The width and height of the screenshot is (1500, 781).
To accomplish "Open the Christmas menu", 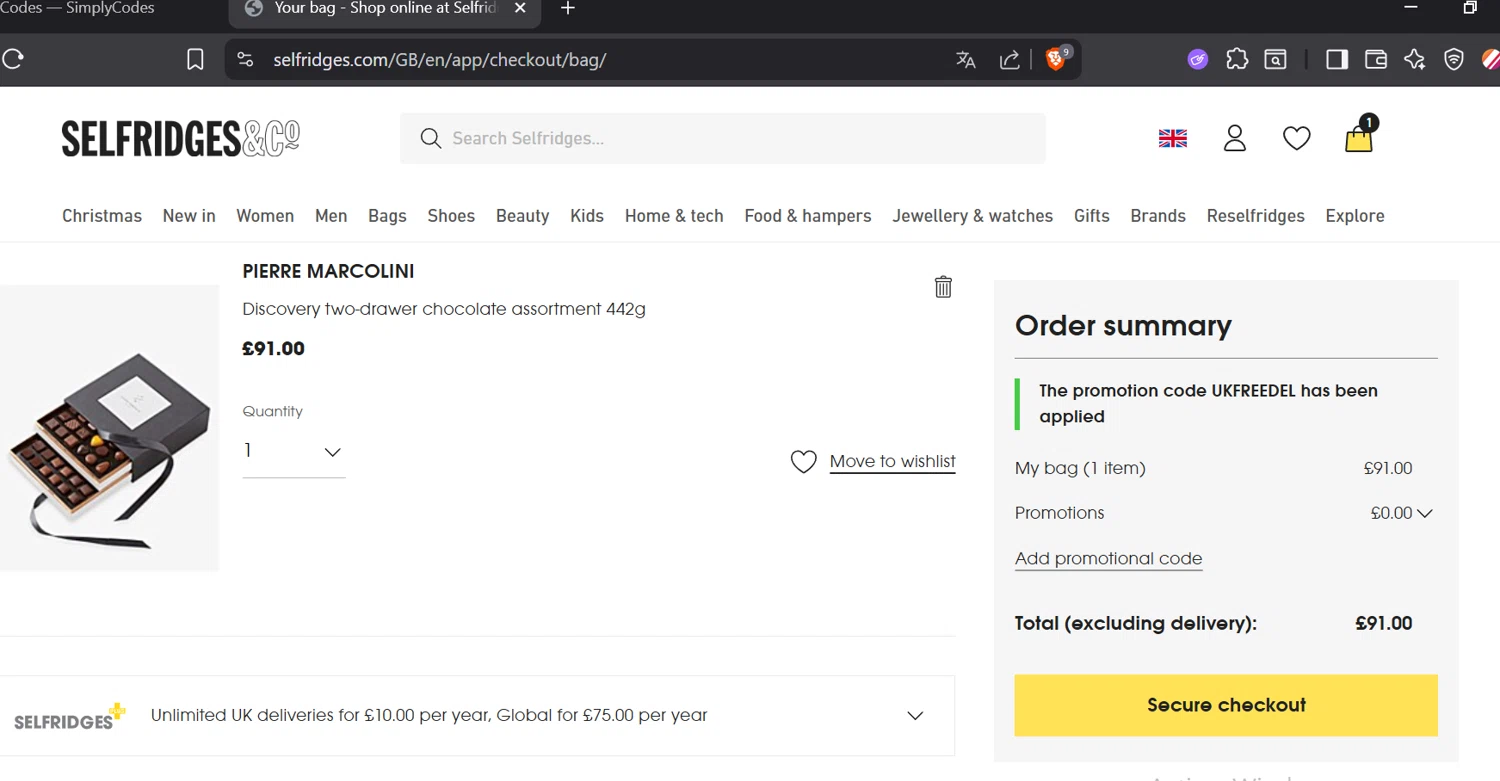I will click(102, 216).
